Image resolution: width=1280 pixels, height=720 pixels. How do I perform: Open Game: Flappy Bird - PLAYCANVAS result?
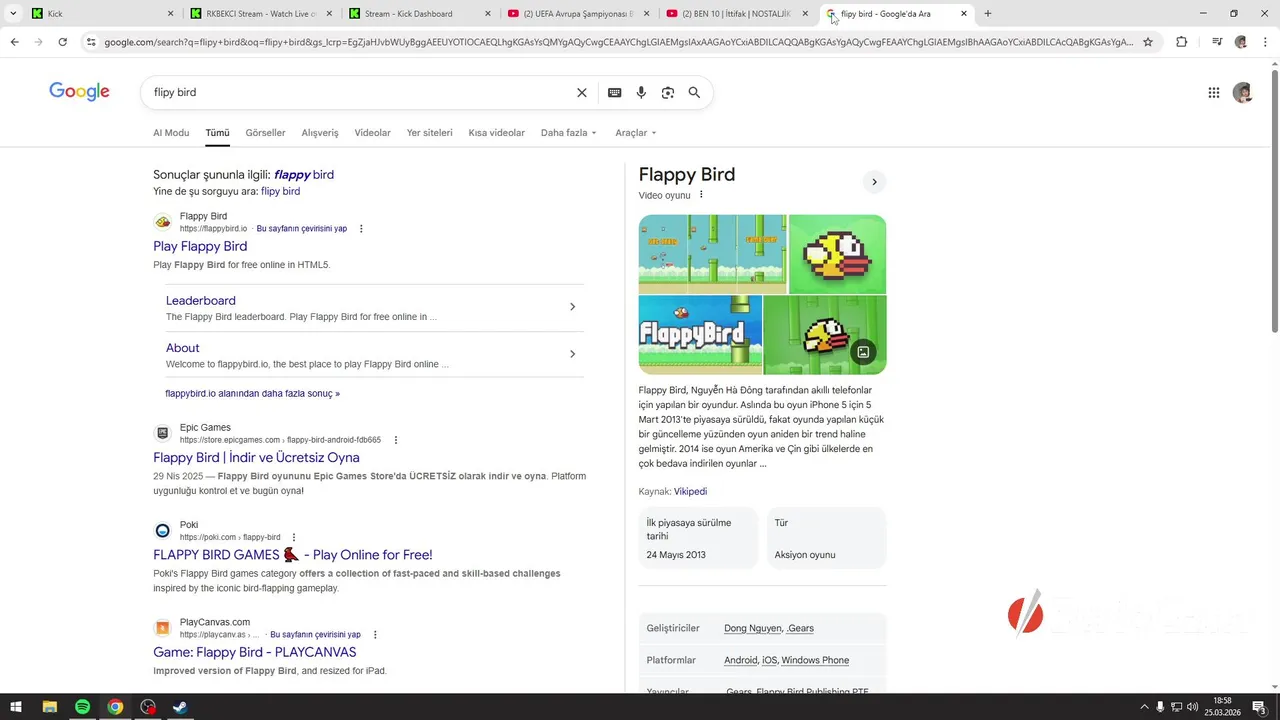[x=254, y=652]
